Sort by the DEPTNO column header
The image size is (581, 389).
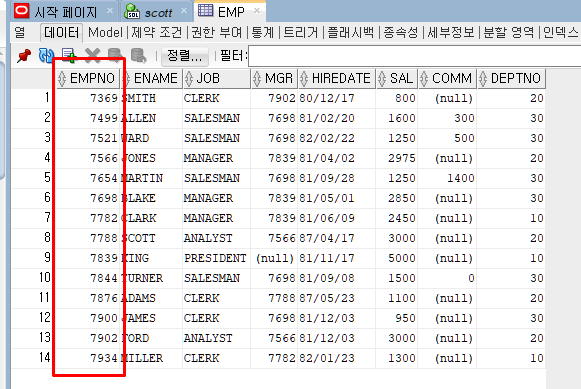[511, 79]
